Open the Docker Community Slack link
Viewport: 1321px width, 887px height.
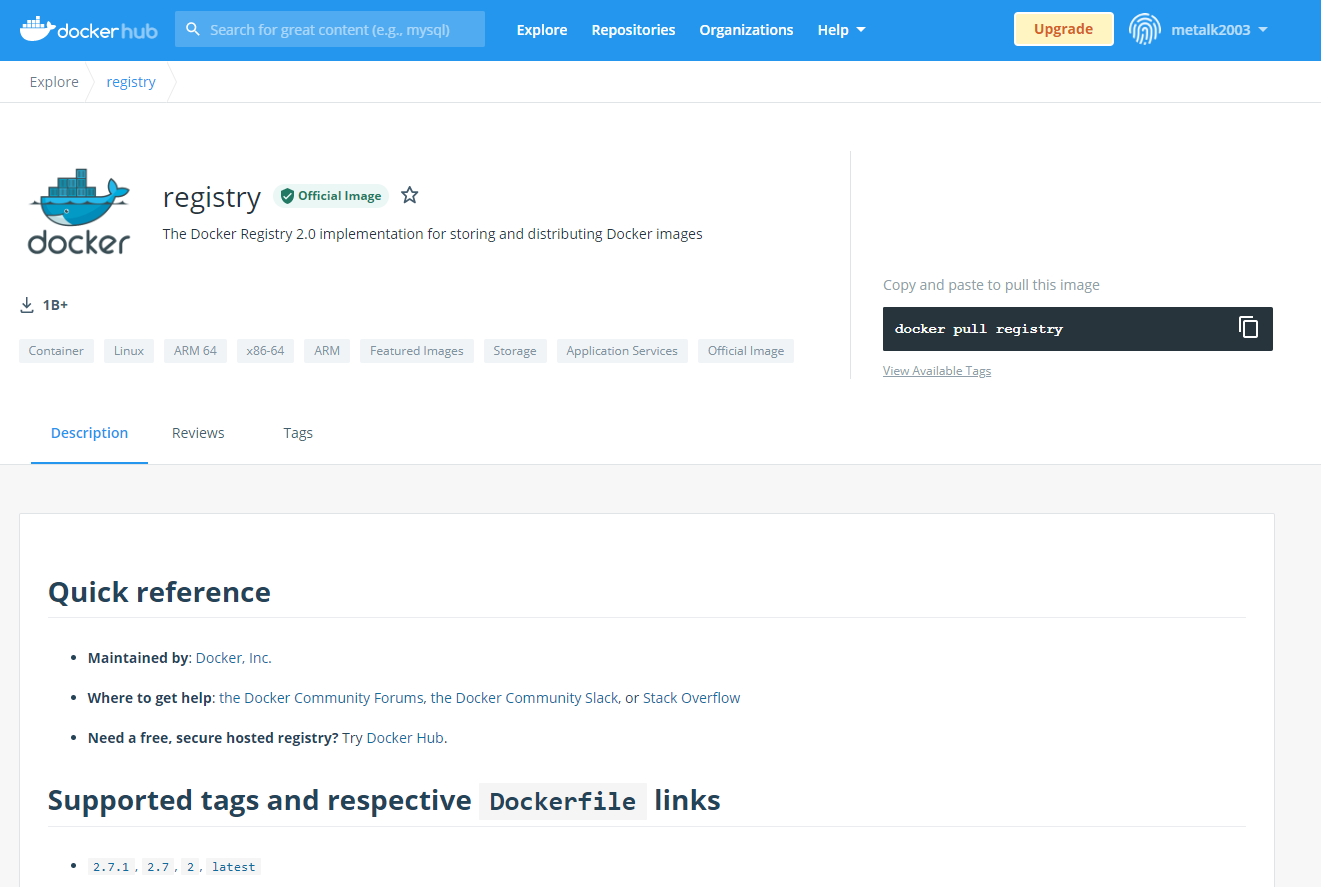pos(524,698)
